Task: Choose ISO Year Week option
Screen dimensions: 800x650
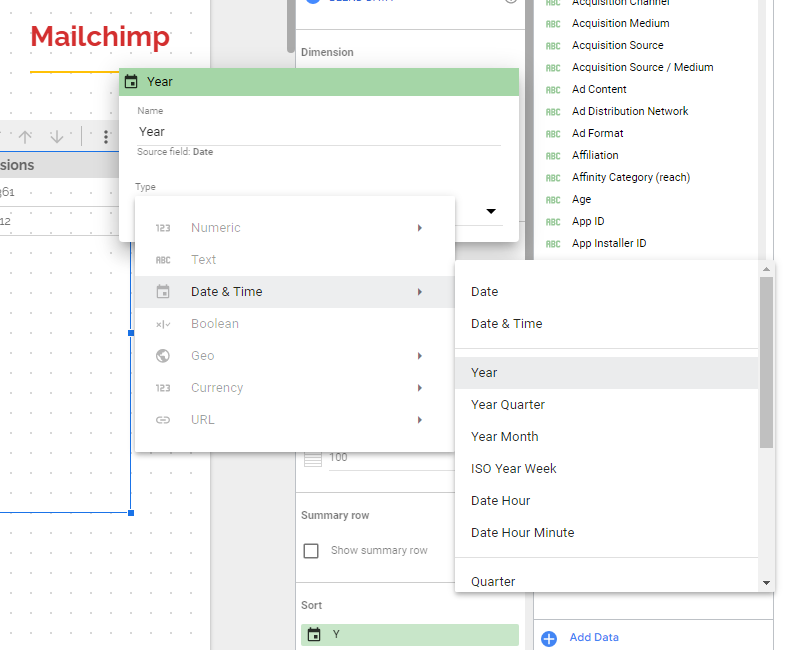Action: 514,469
